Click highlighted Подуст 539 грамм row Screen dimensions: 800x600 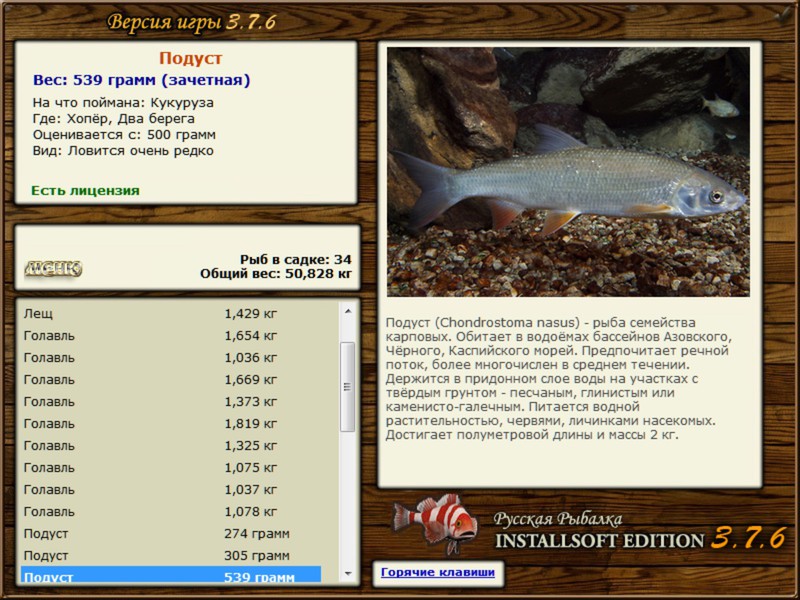point(170,576)
